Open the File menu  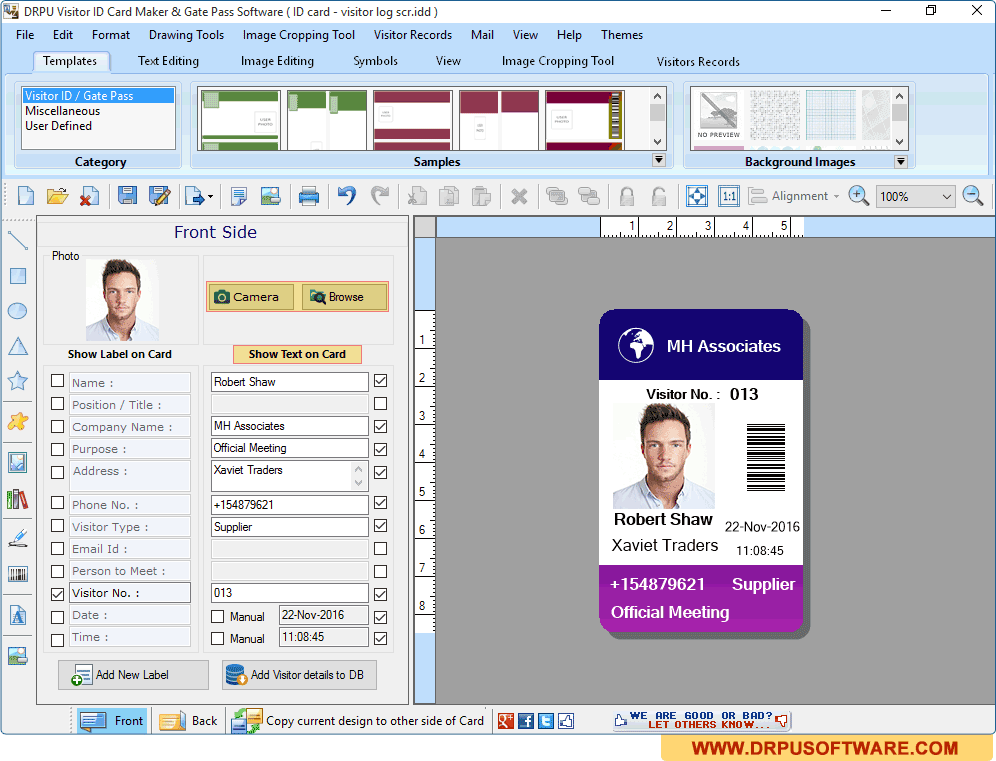tap(25, 35)
